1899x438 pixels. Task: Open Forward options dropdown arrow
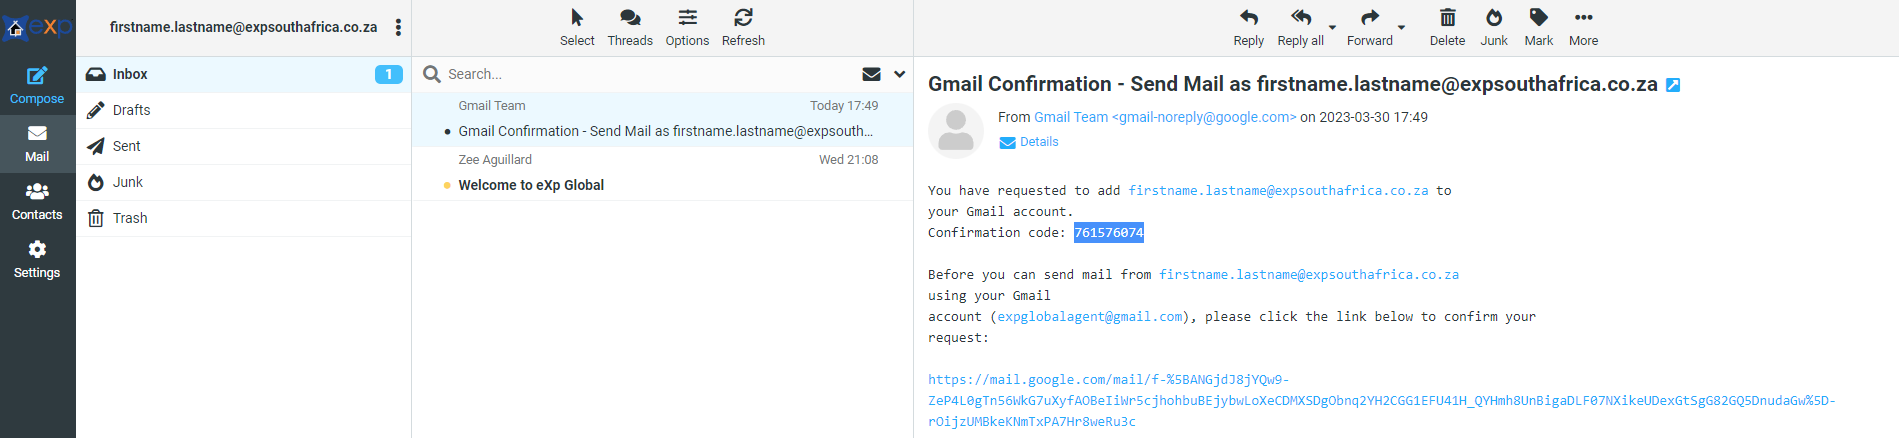pyautogui.click(x=1401, y=27)
